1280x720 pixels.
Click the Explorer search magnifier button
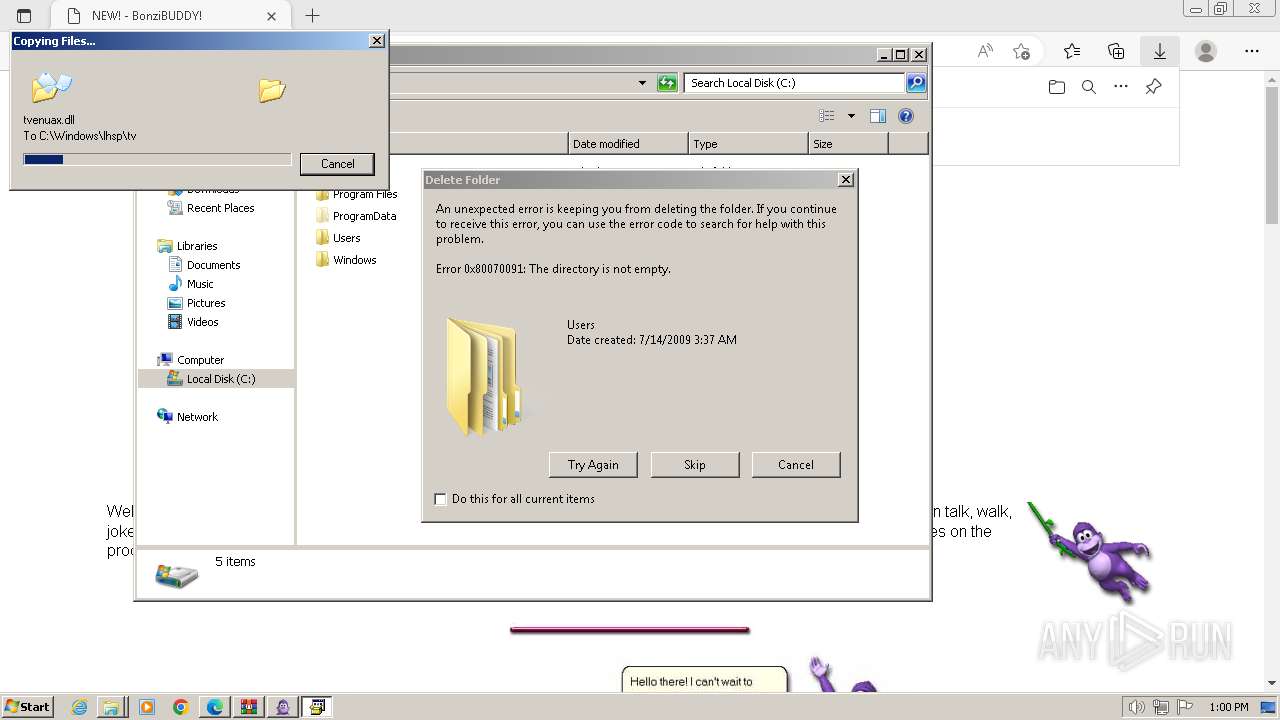point(916,83)
